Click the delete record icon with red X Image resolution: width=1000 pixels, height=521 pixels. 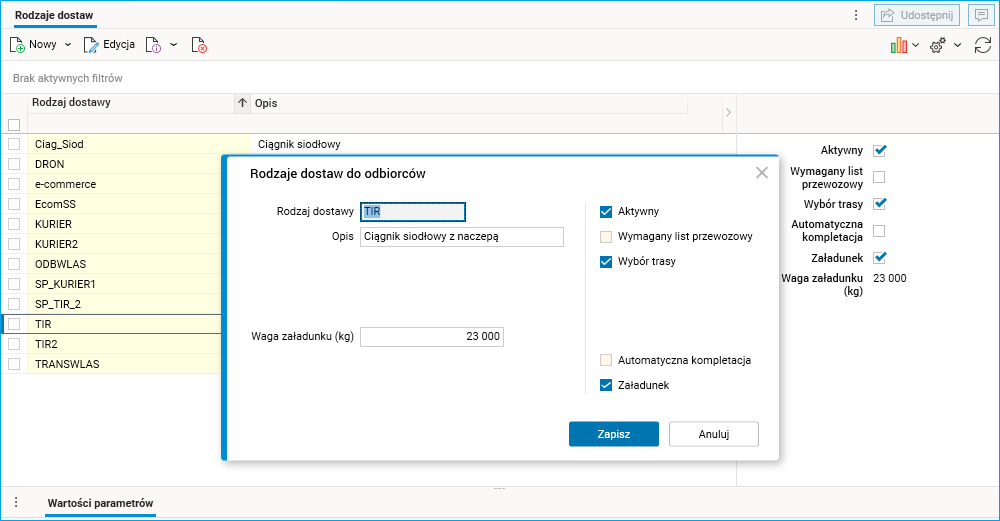point(199,45)
